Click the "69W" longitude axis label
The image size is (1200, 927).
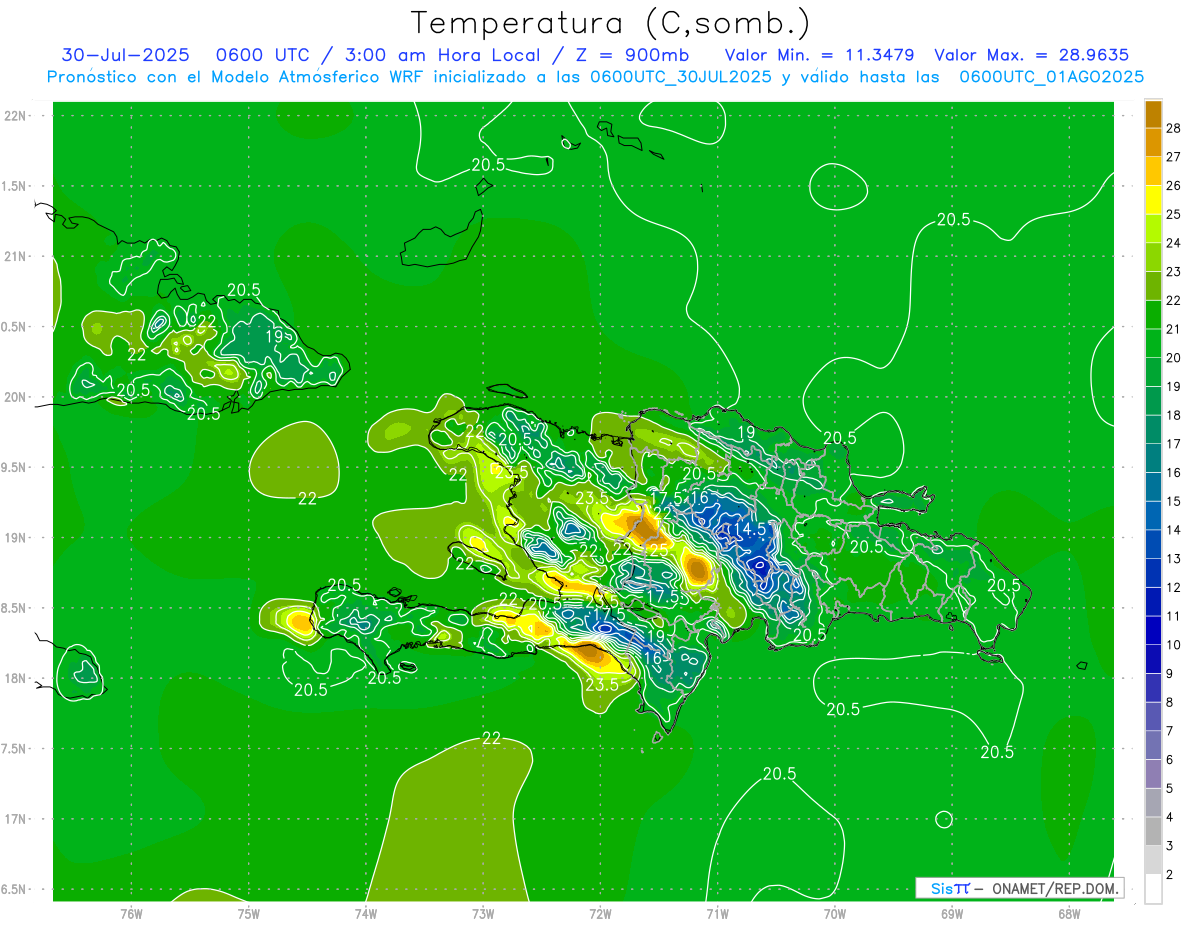pos(951,913)
